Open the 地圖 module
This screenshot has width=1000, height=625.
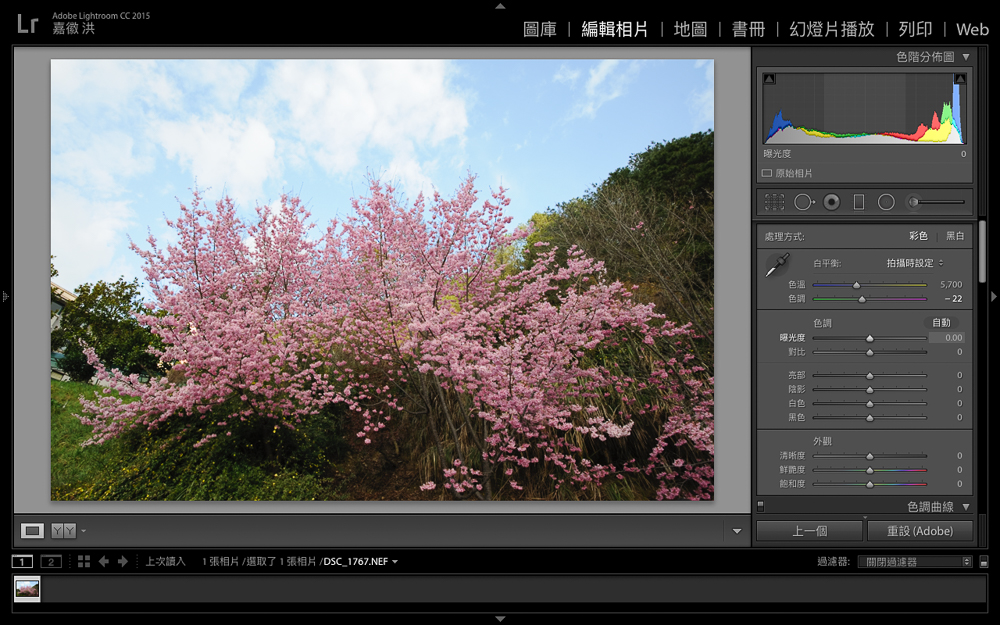690,29
